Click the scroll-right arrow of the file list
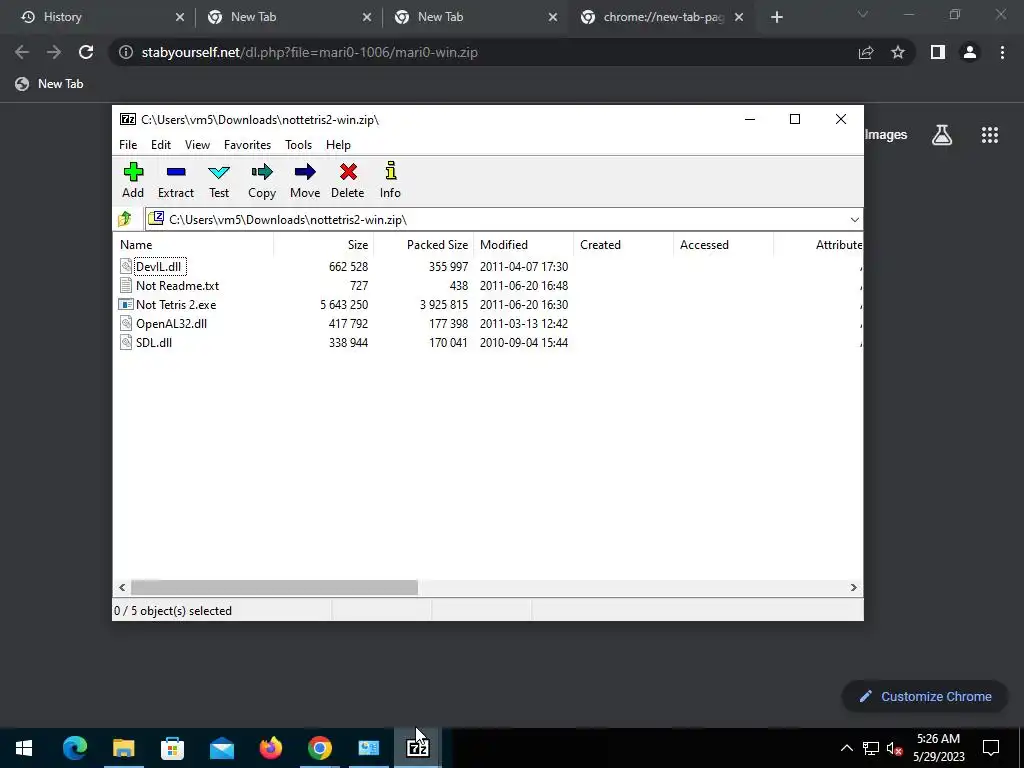The height and width of the screenshot is (768, 1024). [x=853, y=587]
